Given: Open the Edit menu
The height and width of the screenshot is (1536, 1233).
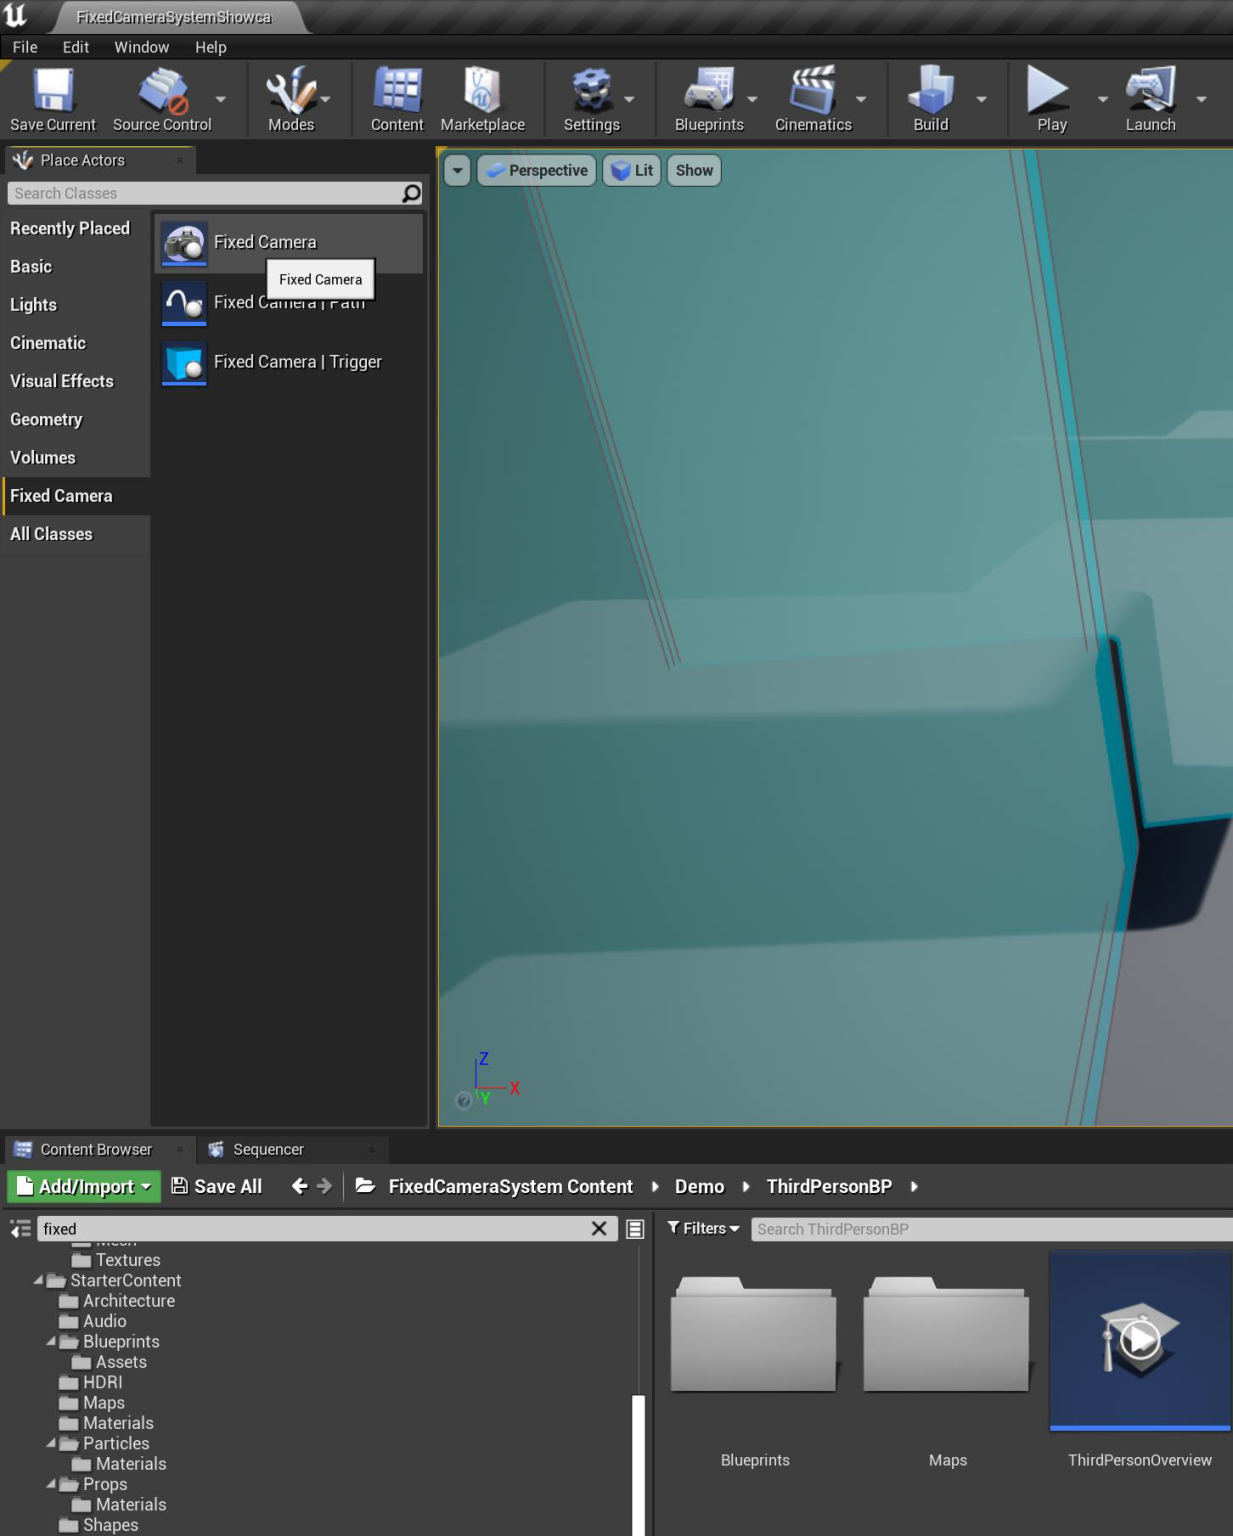Looking at the screenshot, I should (x=75, y=47).
